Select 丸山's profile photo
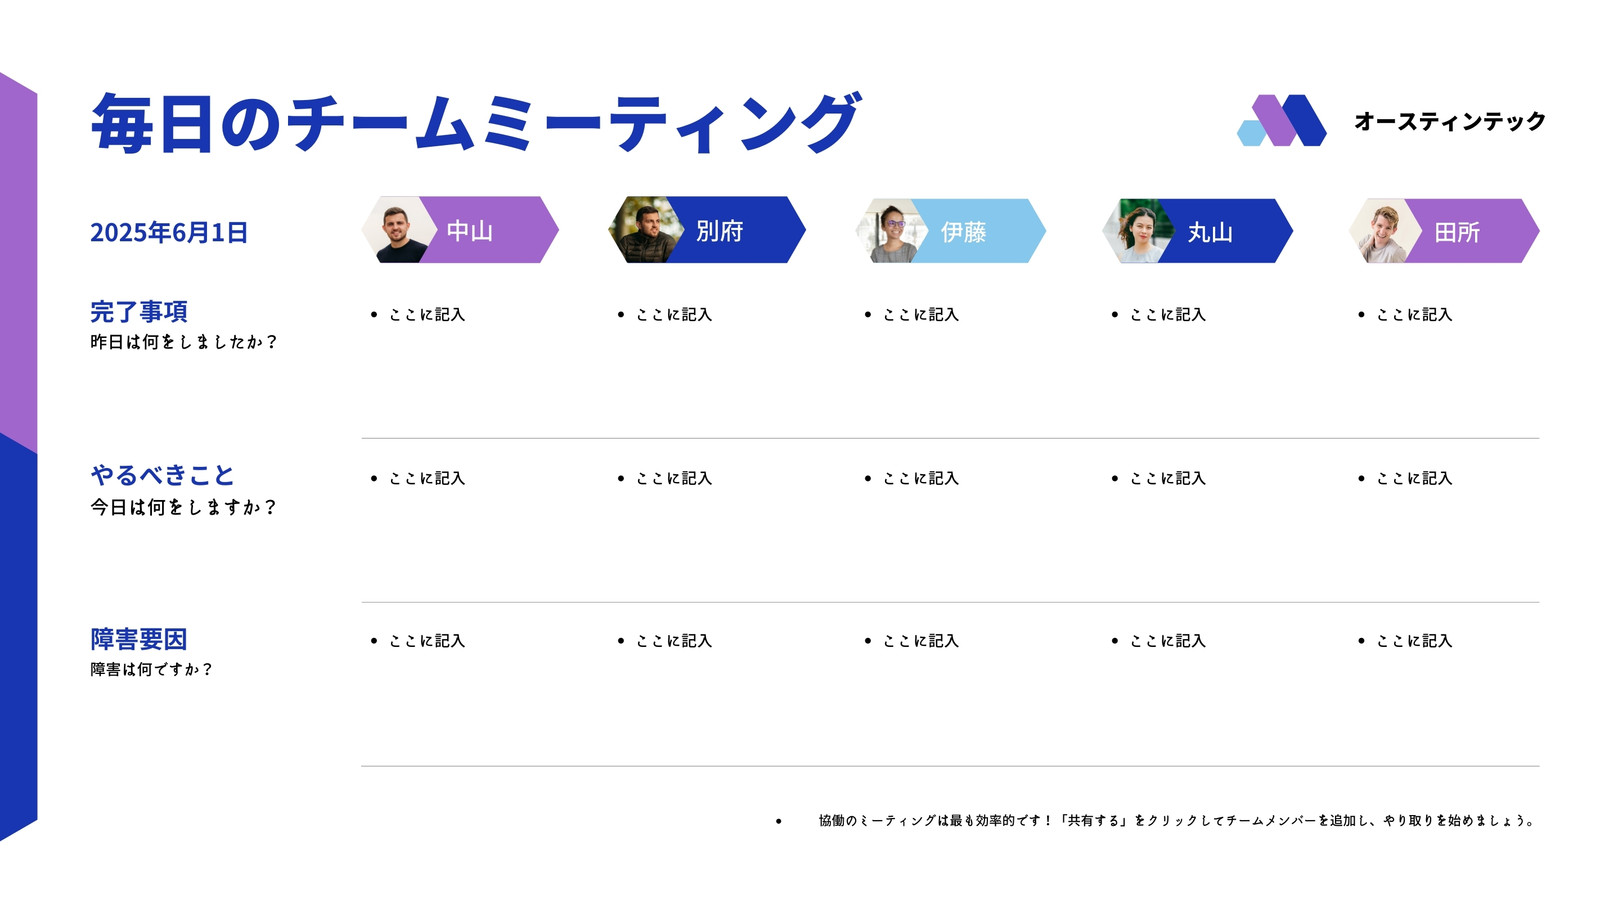This screenshot has height=900, width=1600. pos(1139,231)
